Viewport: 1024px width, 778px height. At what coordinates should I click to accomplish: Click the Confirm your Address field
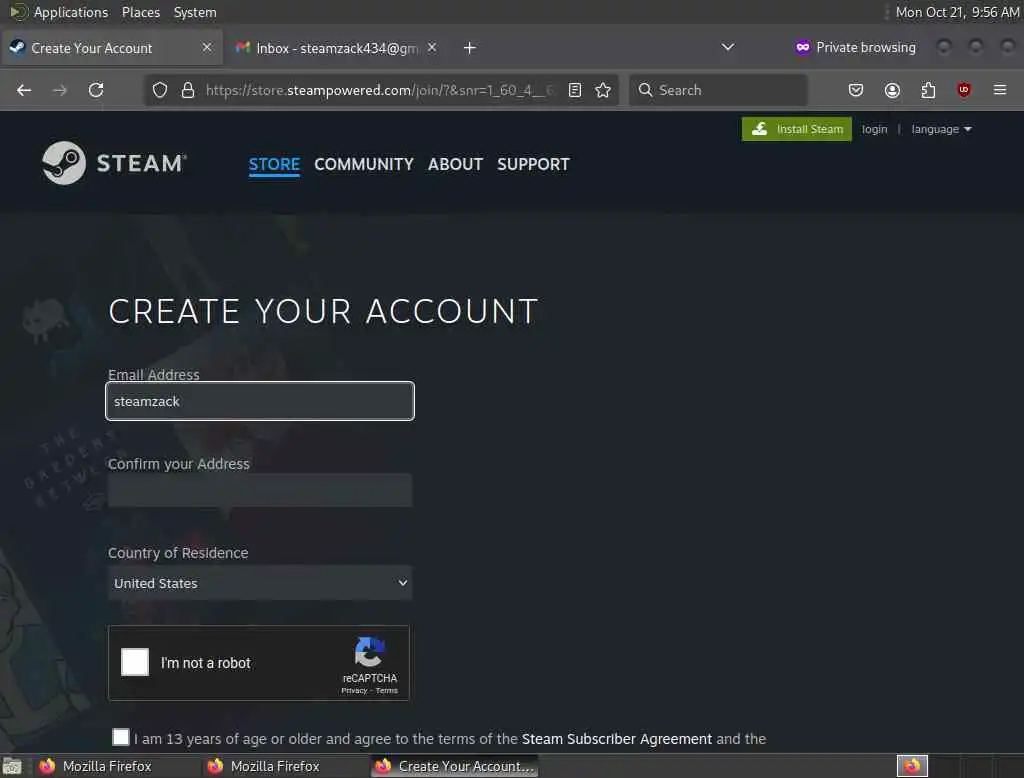pos(260,490)
